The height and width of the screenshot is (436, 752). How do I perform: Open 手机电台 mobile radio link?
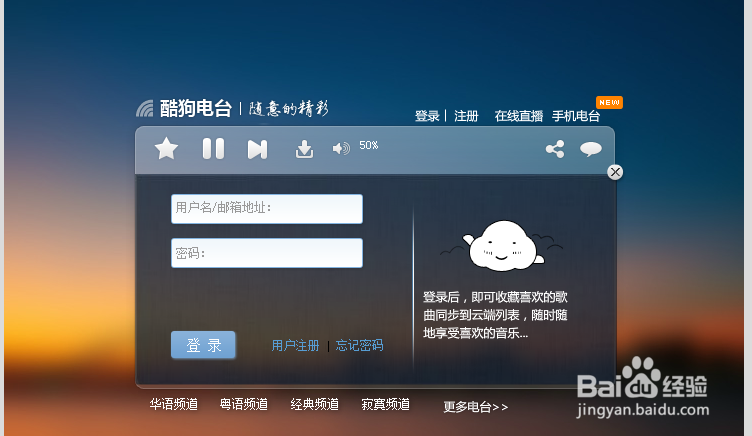(x=576, y=116)
